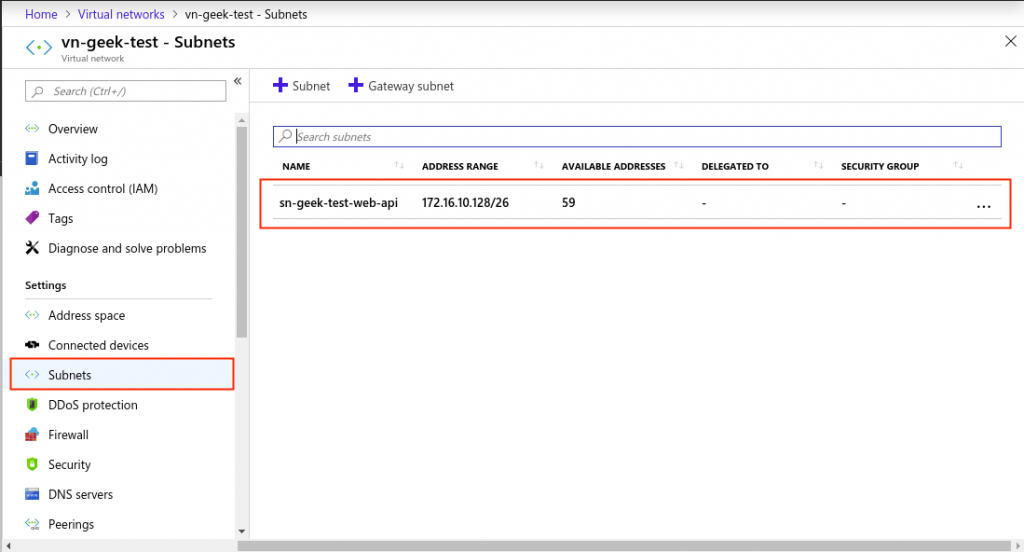Viewport: 1024px width, 552px height.
Task: Go to Virtual networks breadcrumb link
Action: 121,14
